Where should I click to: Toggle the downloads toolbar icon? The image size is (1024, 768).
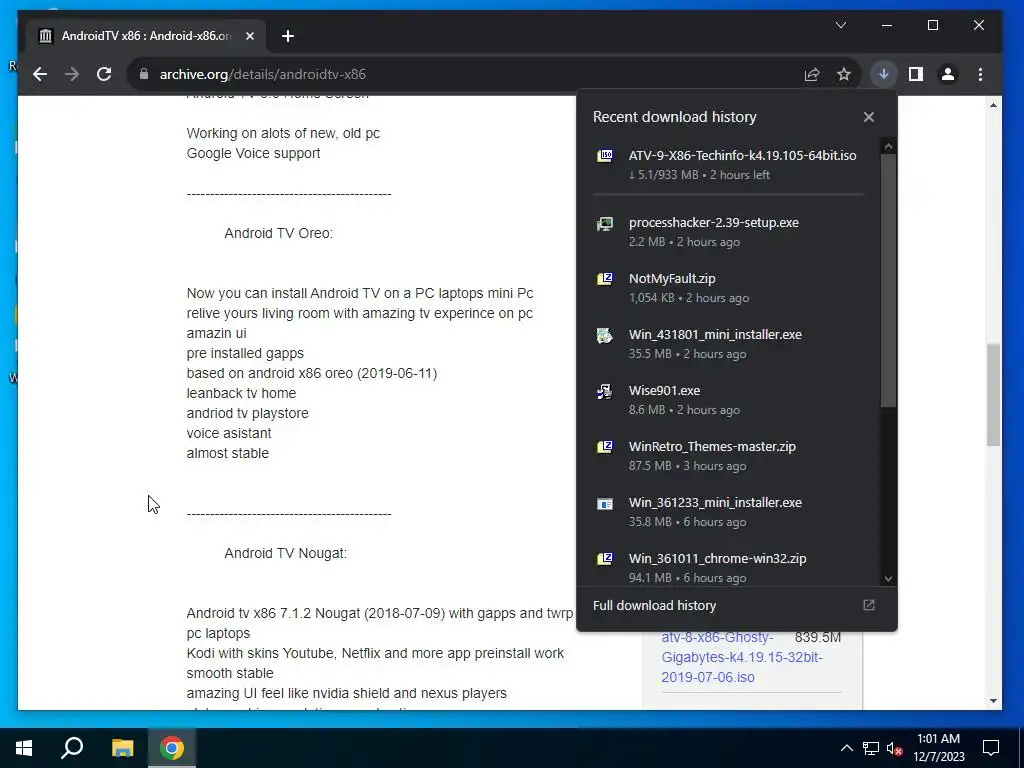pos(884,74)
